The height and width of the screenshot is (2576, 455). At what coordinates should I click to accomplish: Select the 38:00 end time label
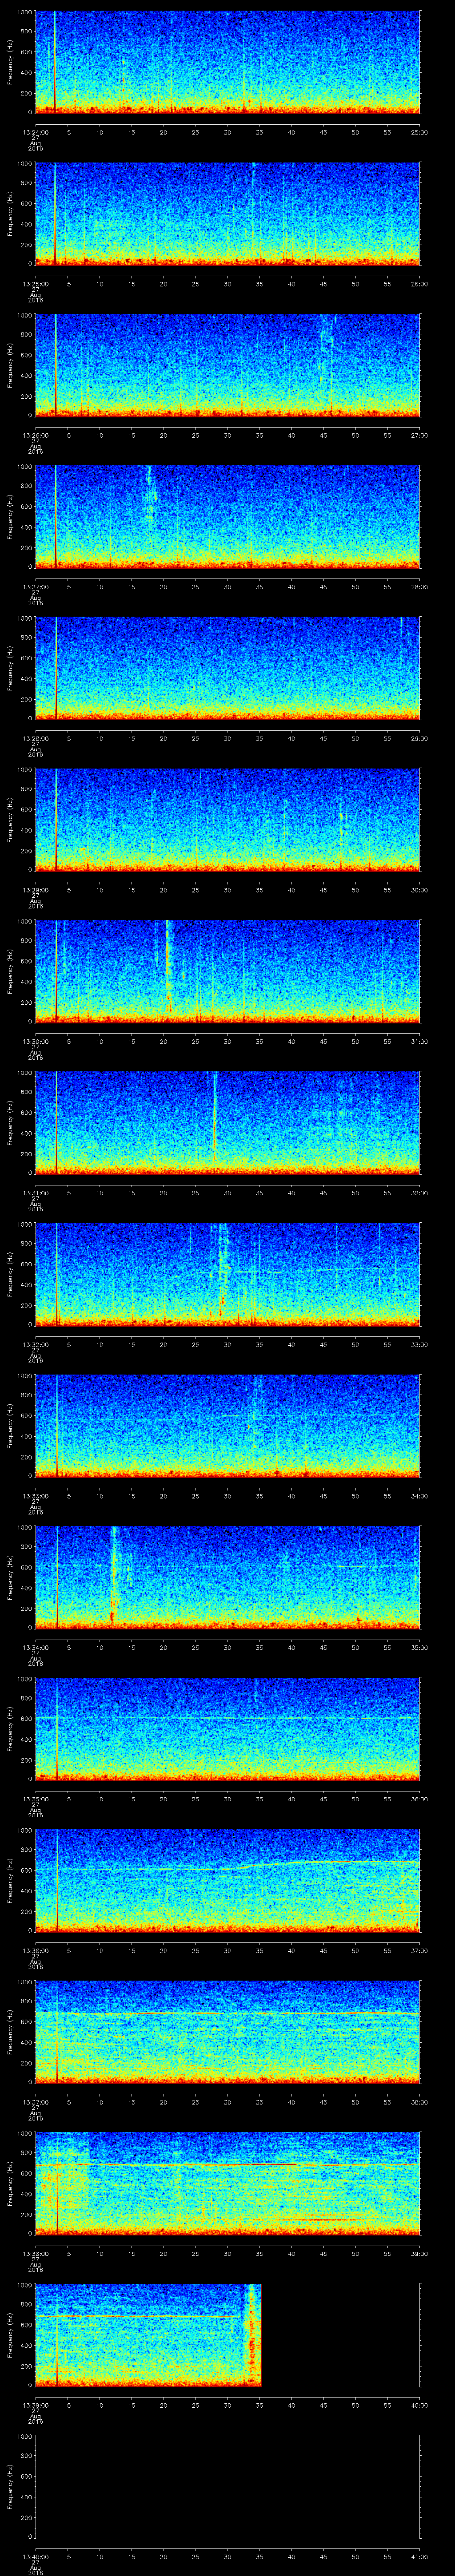(x=420, y=2102)
